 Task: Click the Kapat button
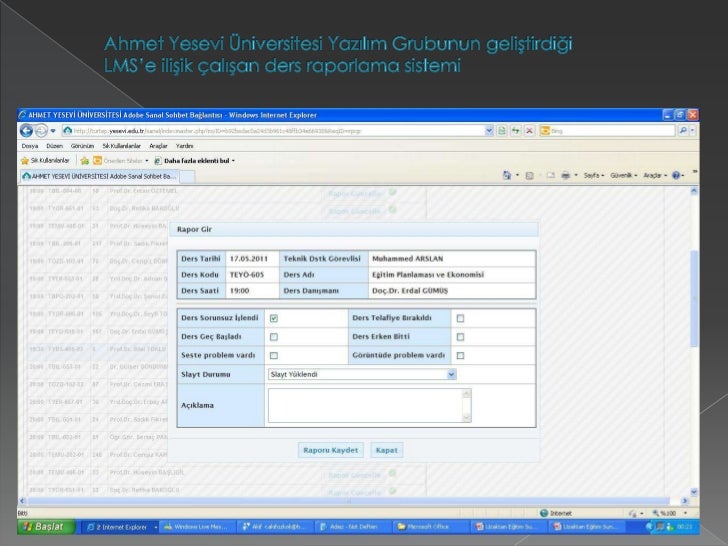[x=386, y=450]
